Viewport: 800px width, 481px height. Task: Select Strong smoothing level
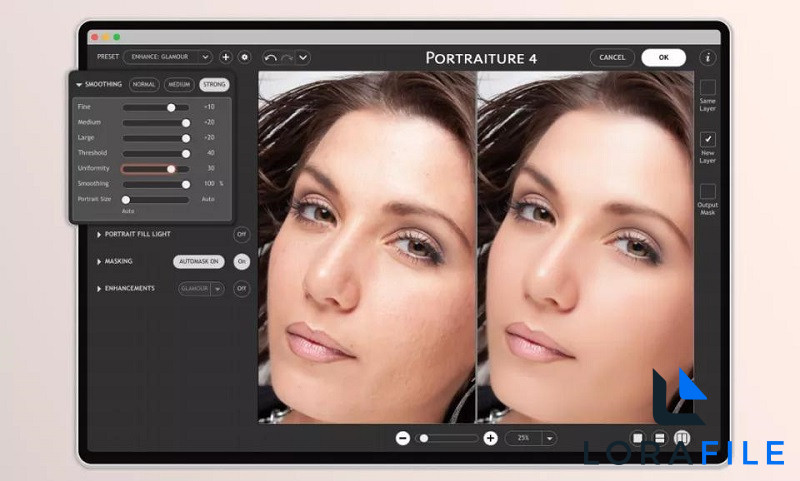(x=214, y=85)
